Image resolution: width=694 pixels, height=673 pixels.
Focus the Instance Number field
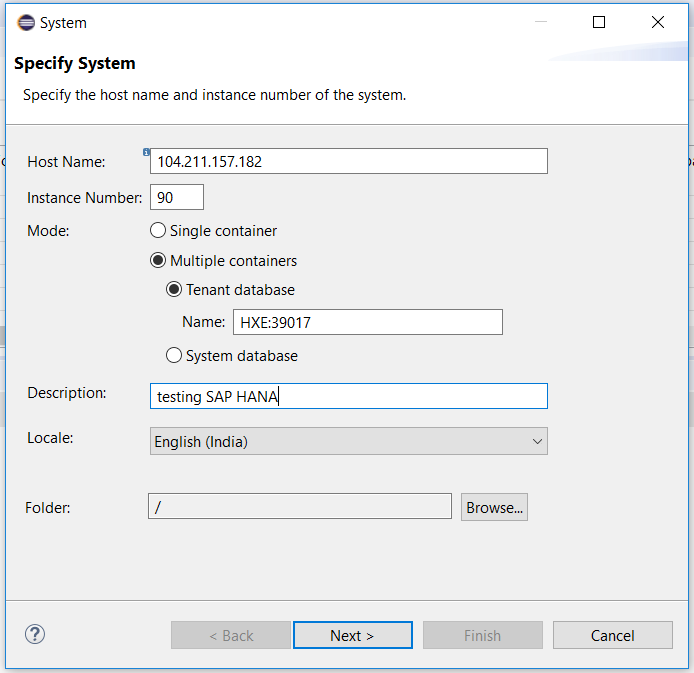177,197
